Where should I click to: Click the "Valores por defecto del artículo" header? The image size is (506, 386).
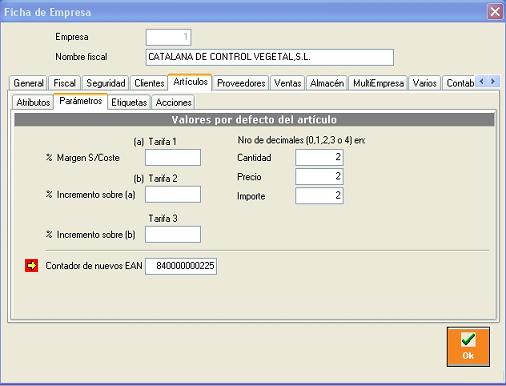tap(254, 120)
